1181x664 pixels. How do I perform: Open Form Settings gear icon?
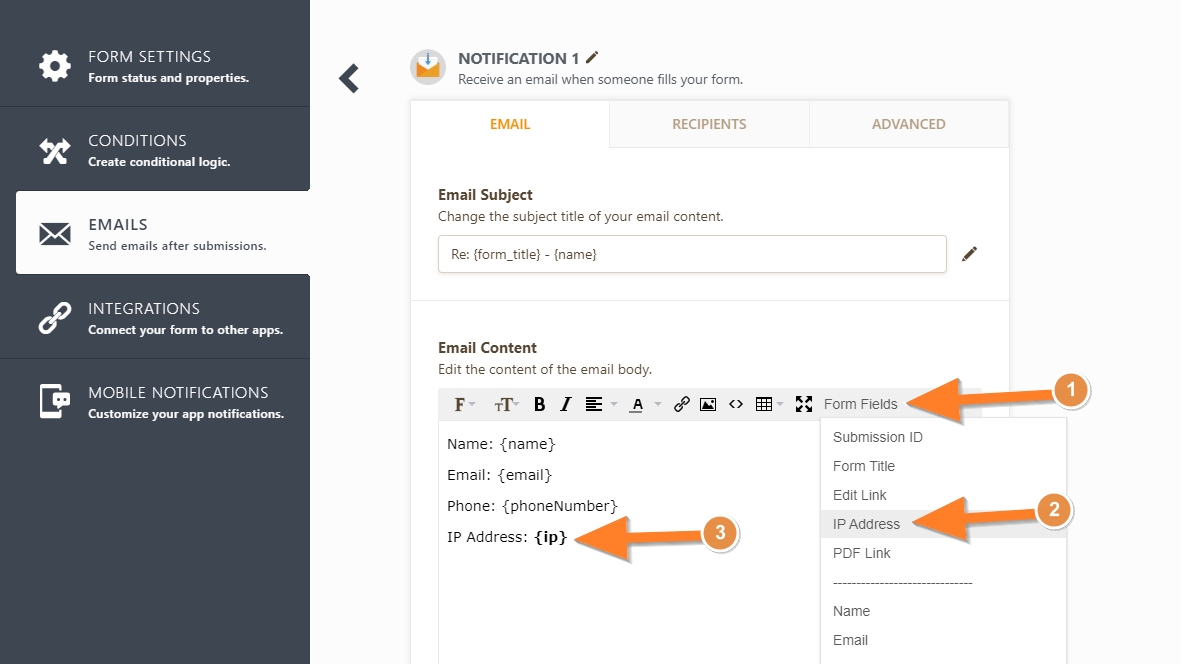click(x=55, y=66)
